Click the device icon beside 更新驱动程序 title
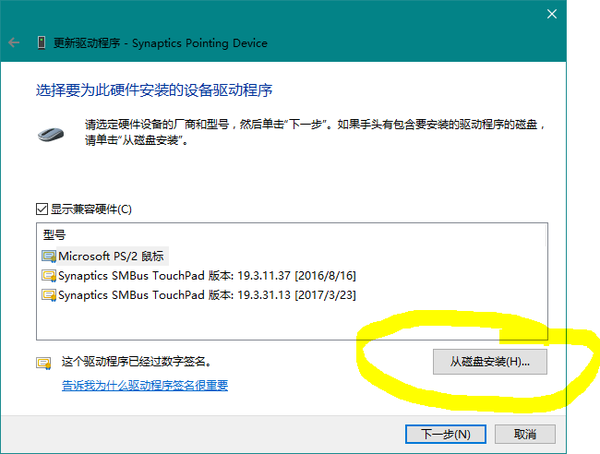The height and width of the screenshot is (454, 600). [x=41, y=42]
